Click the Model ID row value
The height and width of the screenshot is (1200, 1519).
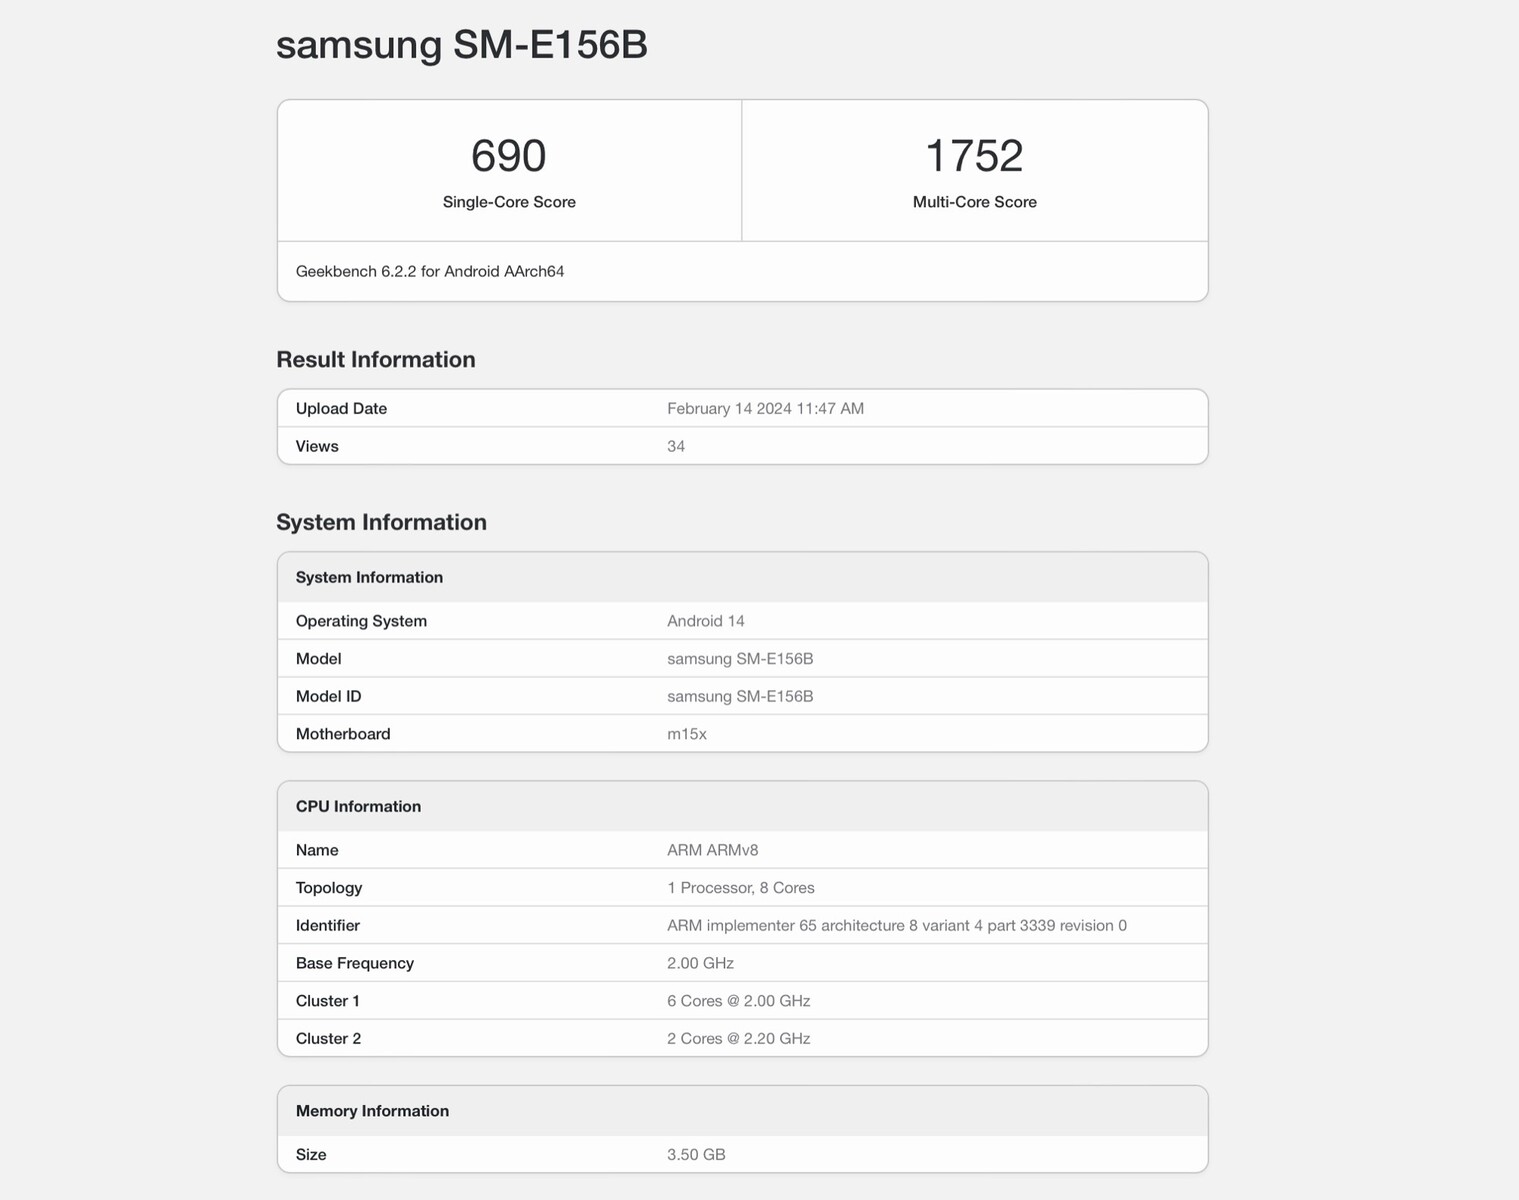(740, 696)
